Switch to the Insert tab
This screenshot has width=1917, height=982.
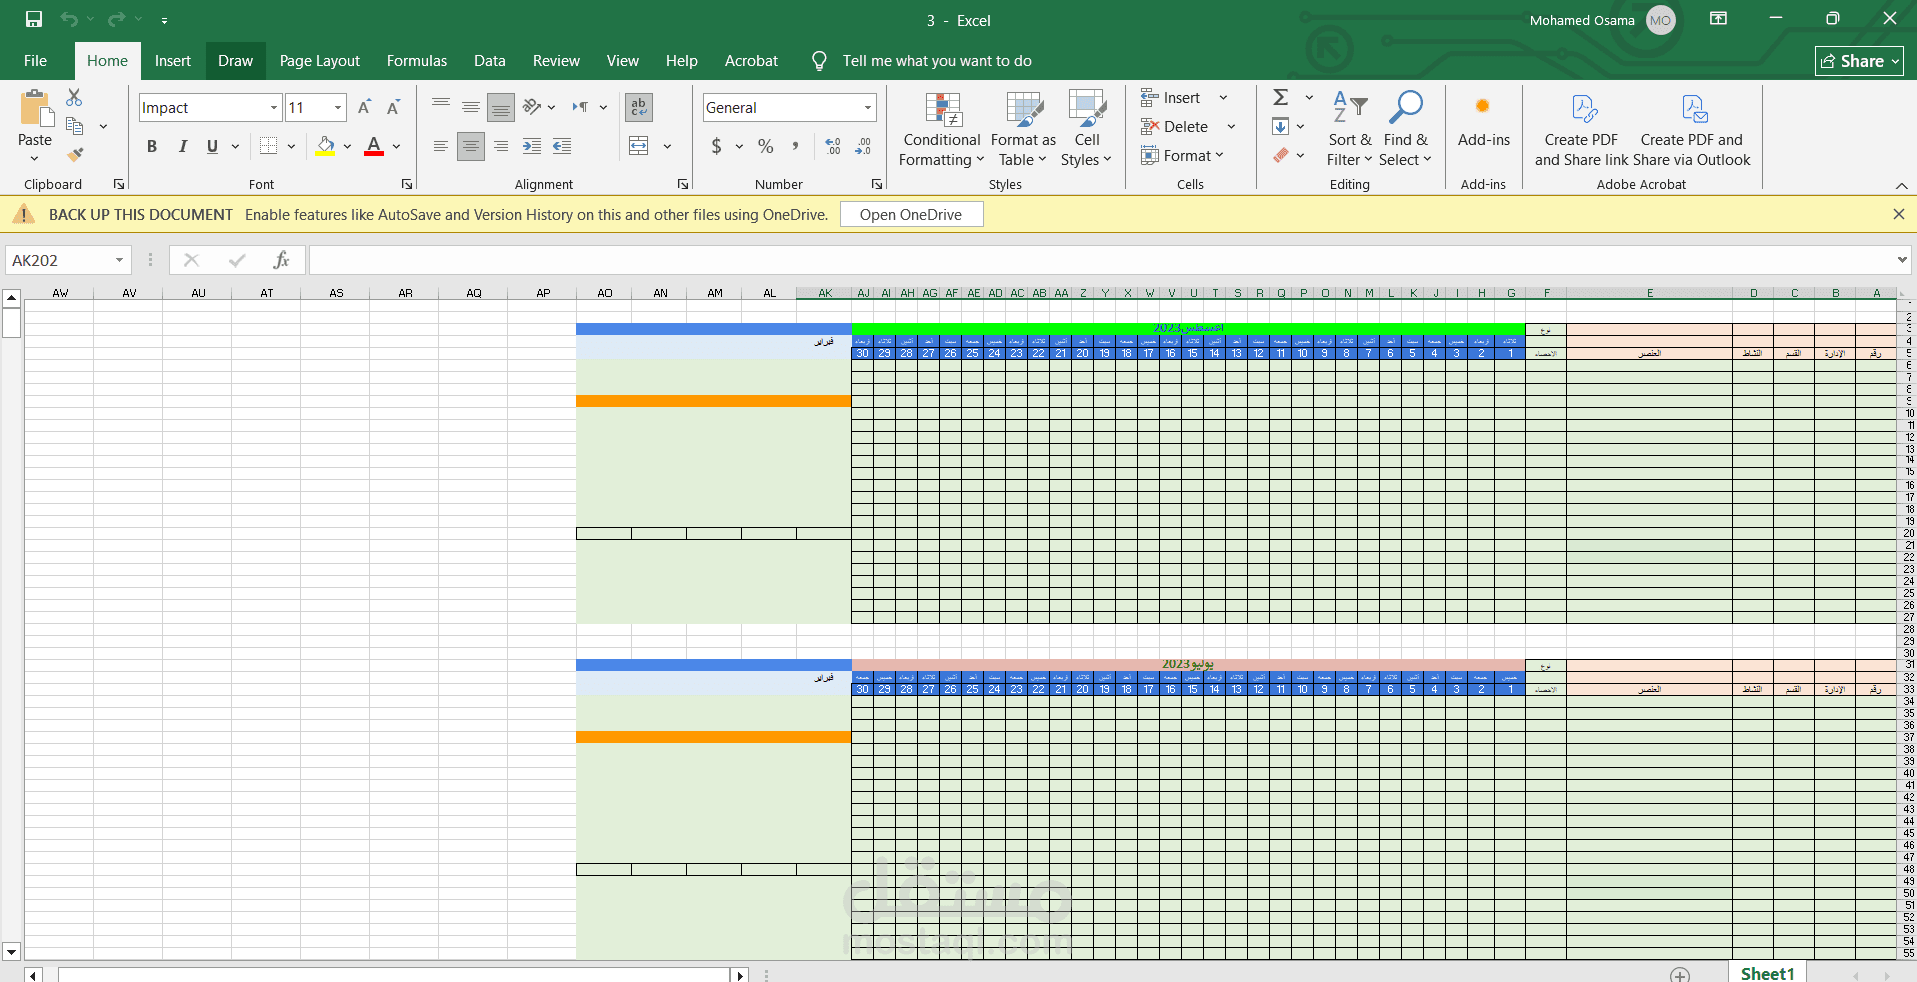click(173, 61)
